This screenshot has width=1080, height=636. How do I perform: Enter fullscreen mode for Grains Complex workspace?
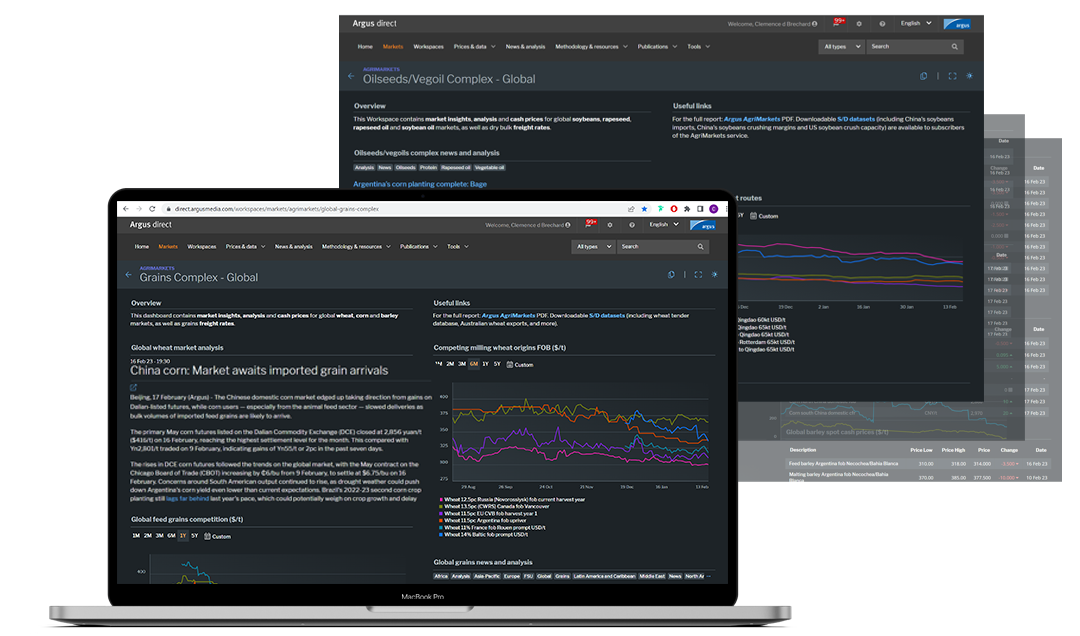click(698, 275)
